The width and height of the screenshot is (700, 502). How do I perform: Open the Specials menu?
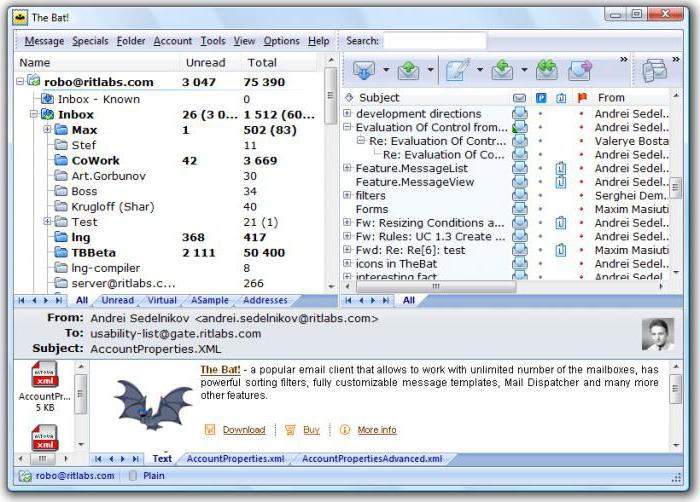[90, 41]
